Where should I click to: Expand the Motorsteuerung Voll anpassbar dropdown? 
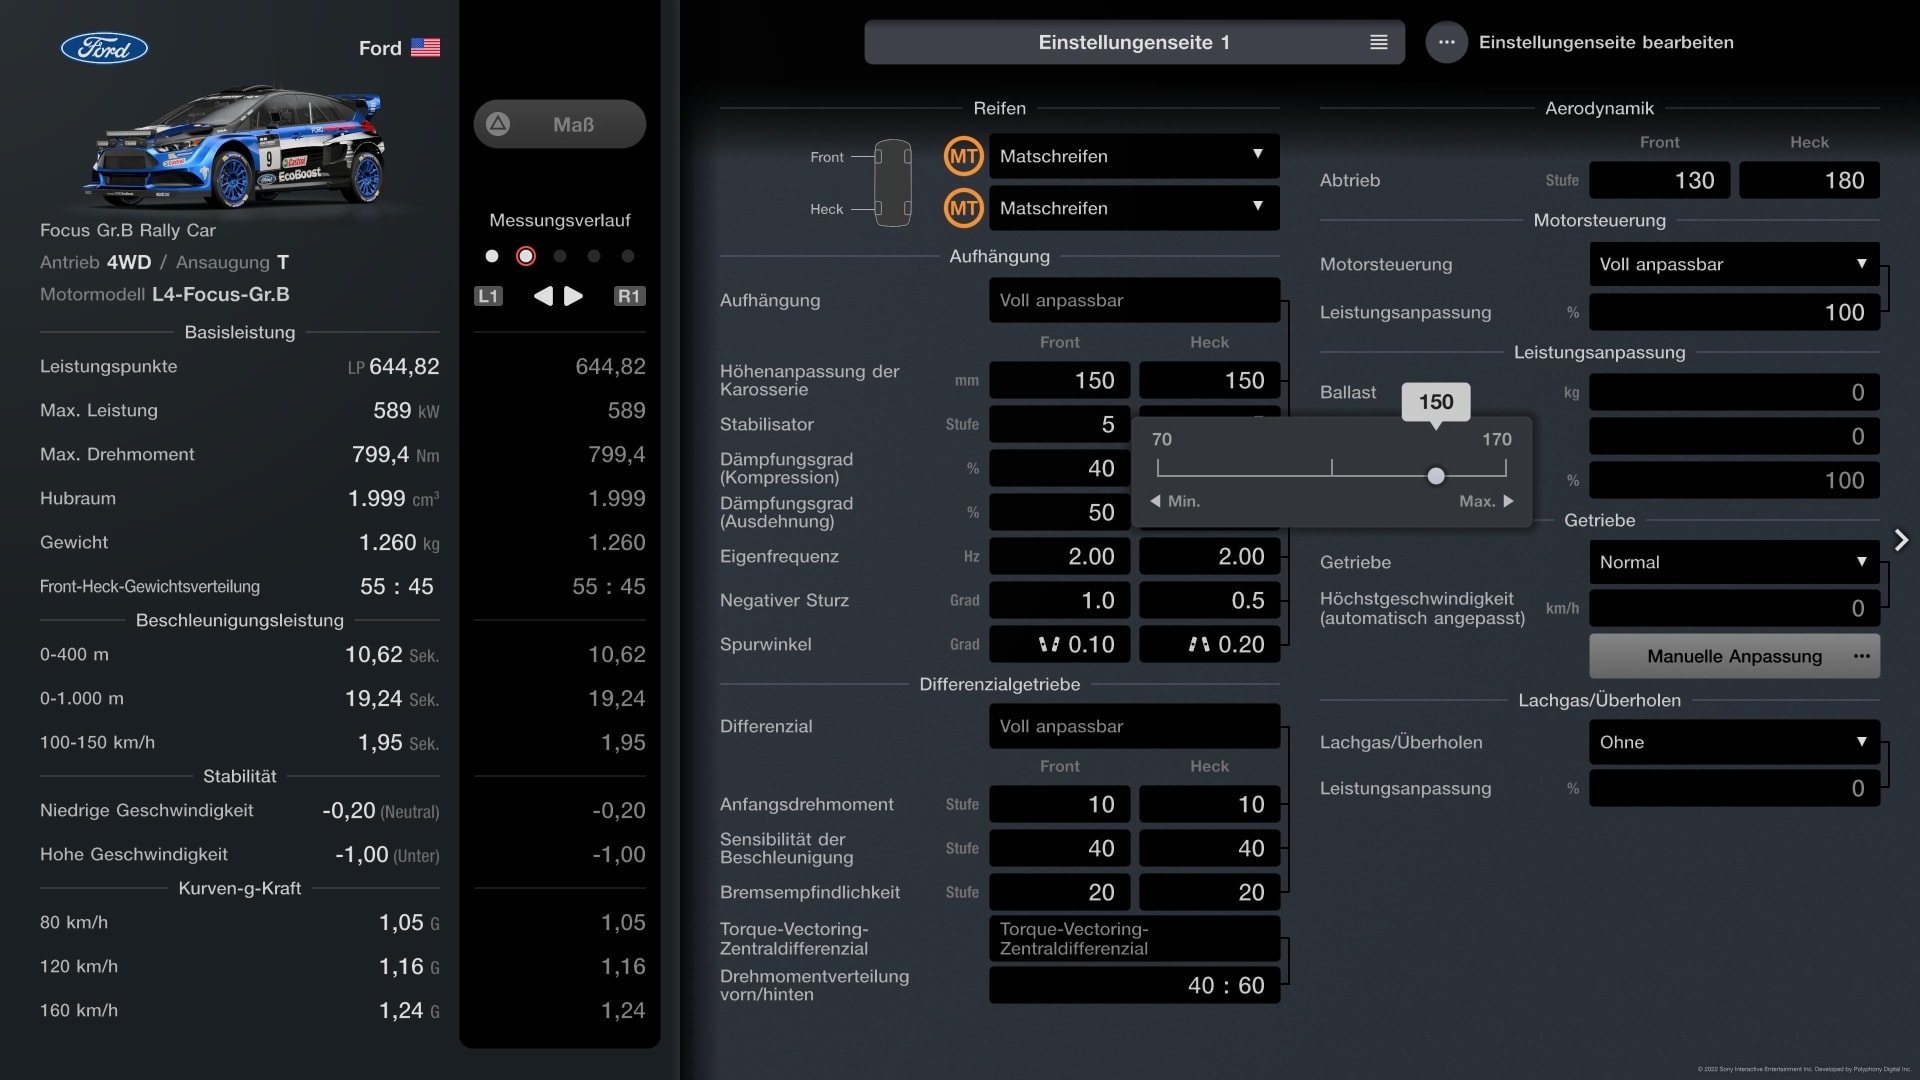click(x=1731, y=264)
